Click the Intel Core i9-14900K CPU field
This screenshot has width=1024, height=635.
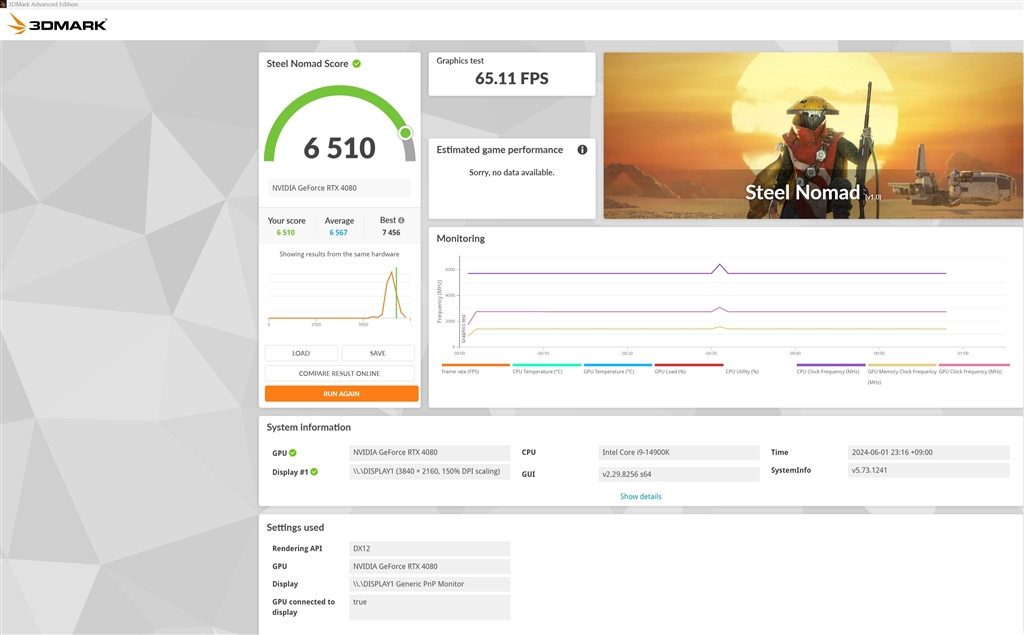coord(679,452)
